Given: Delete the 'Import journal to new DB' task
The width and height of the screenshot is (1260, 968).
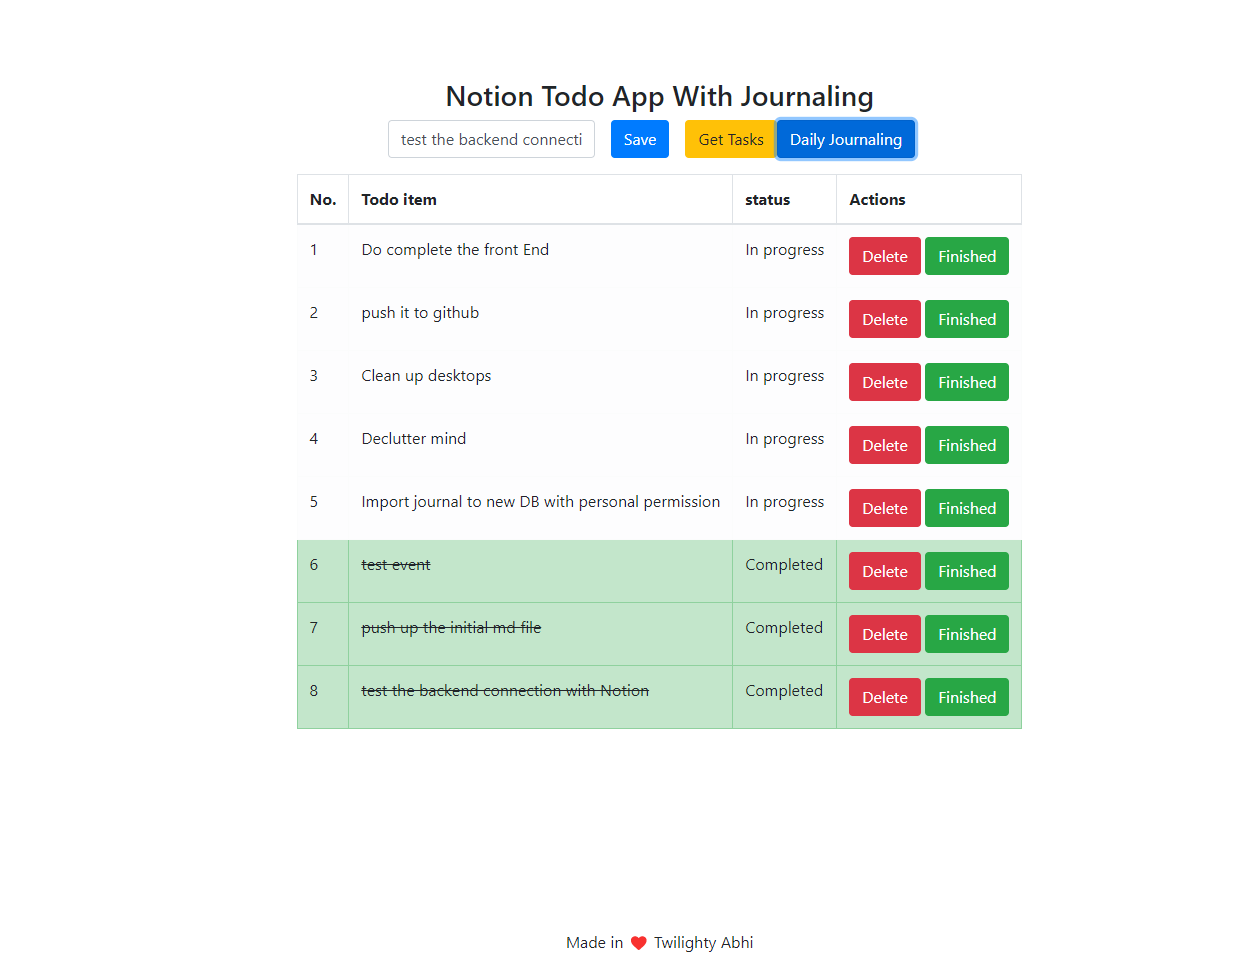Looking at the screenshot, I should 884,508.
